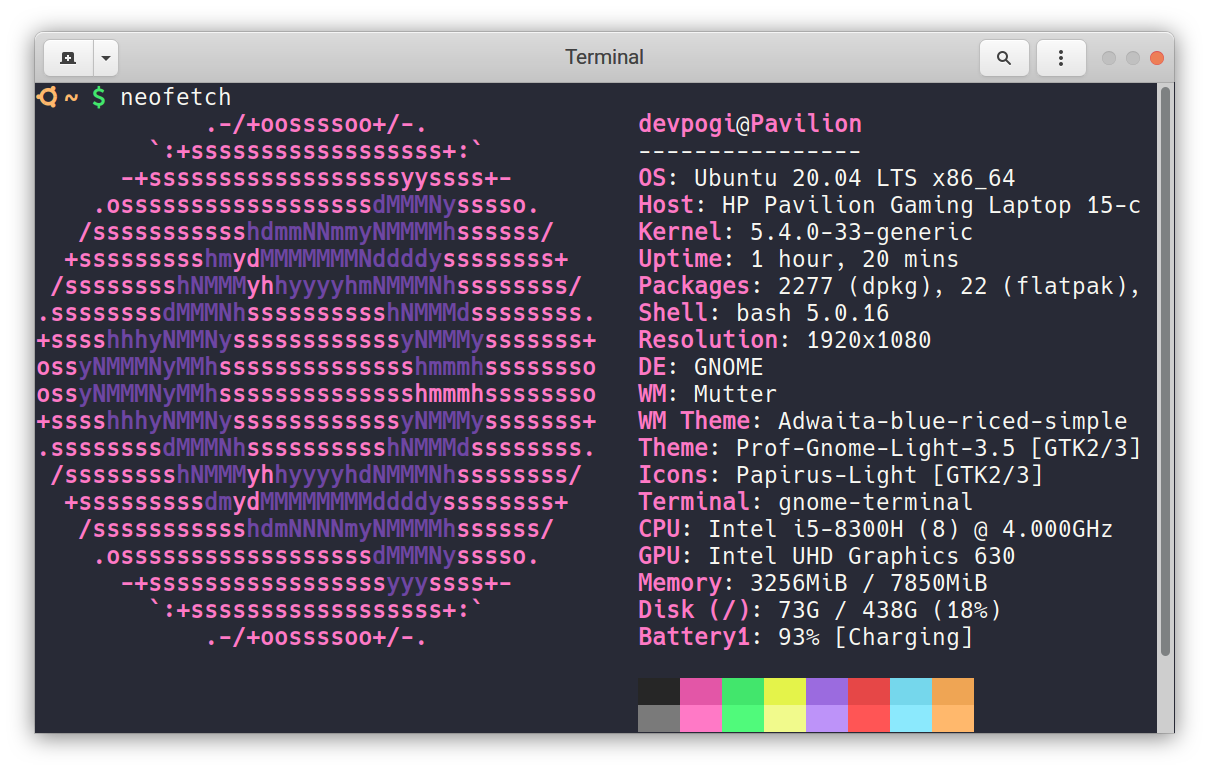Click the Terminal gnome-terminal info line
This screenshot has width=1209, height=771.
[x=806, y=502]
